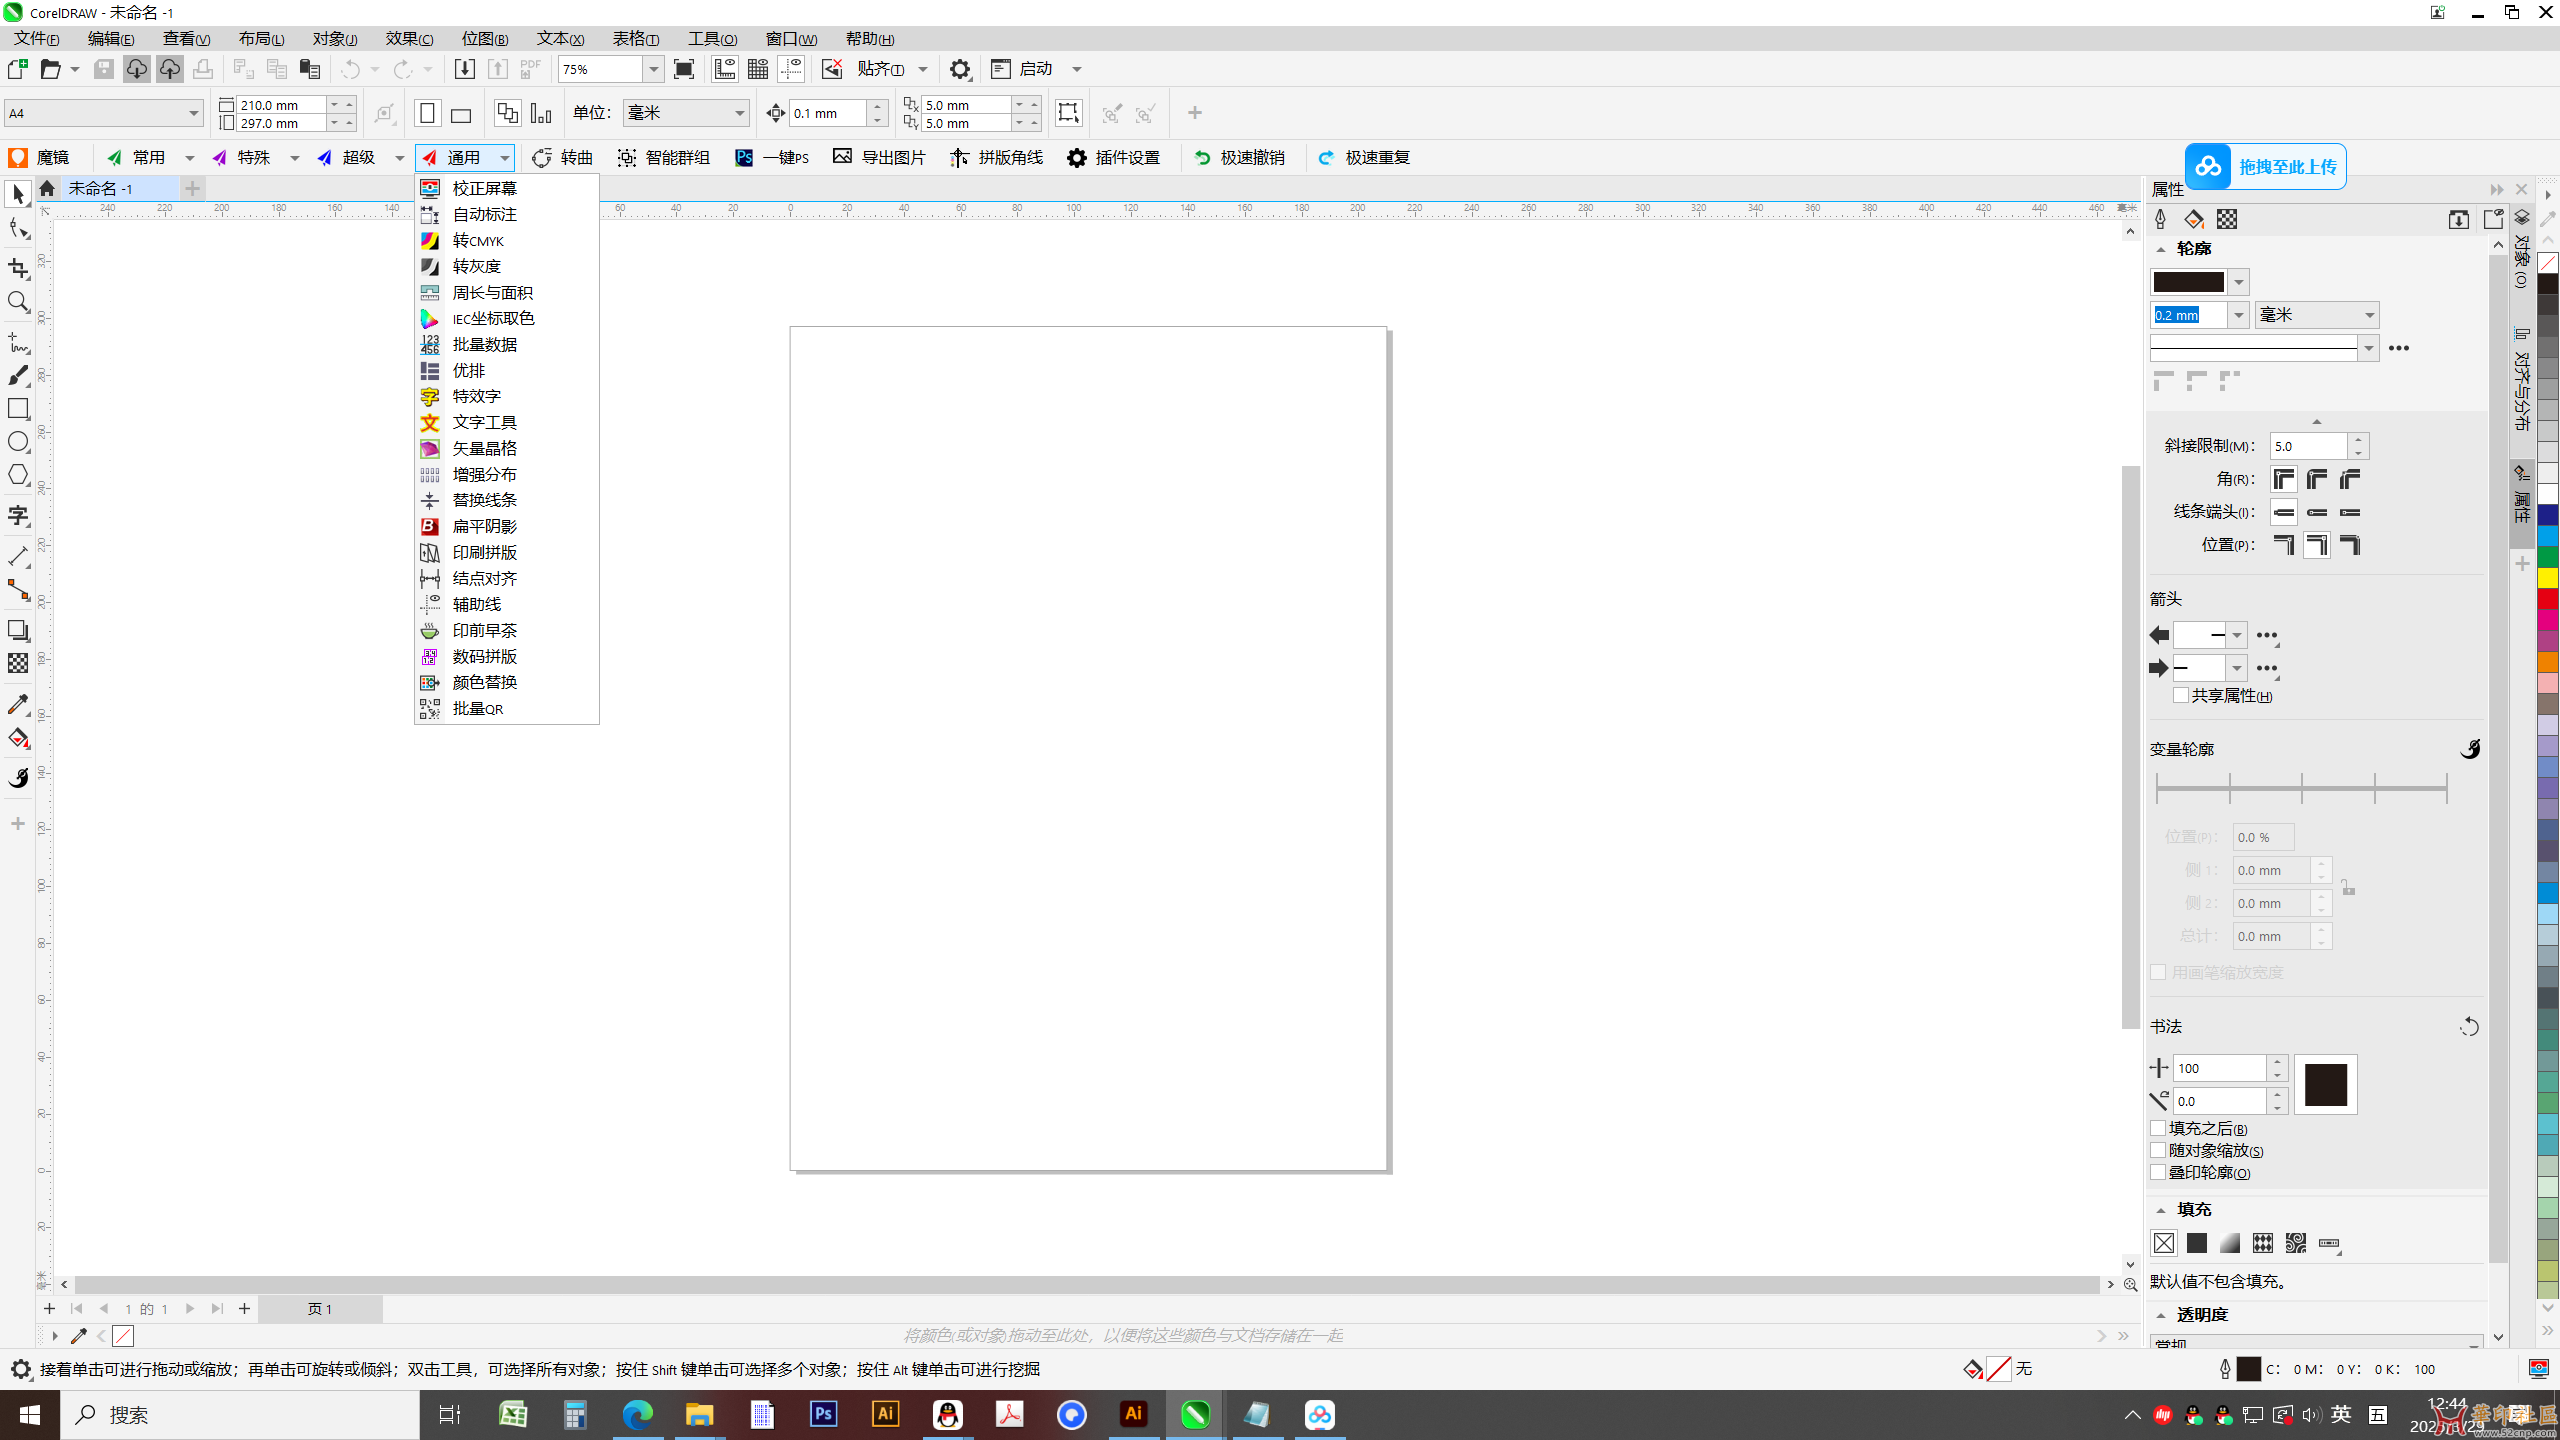Open the zoom level dropdown
Image resolution: width=2560 pixels, height=1440 pixels.
point(653,69)
